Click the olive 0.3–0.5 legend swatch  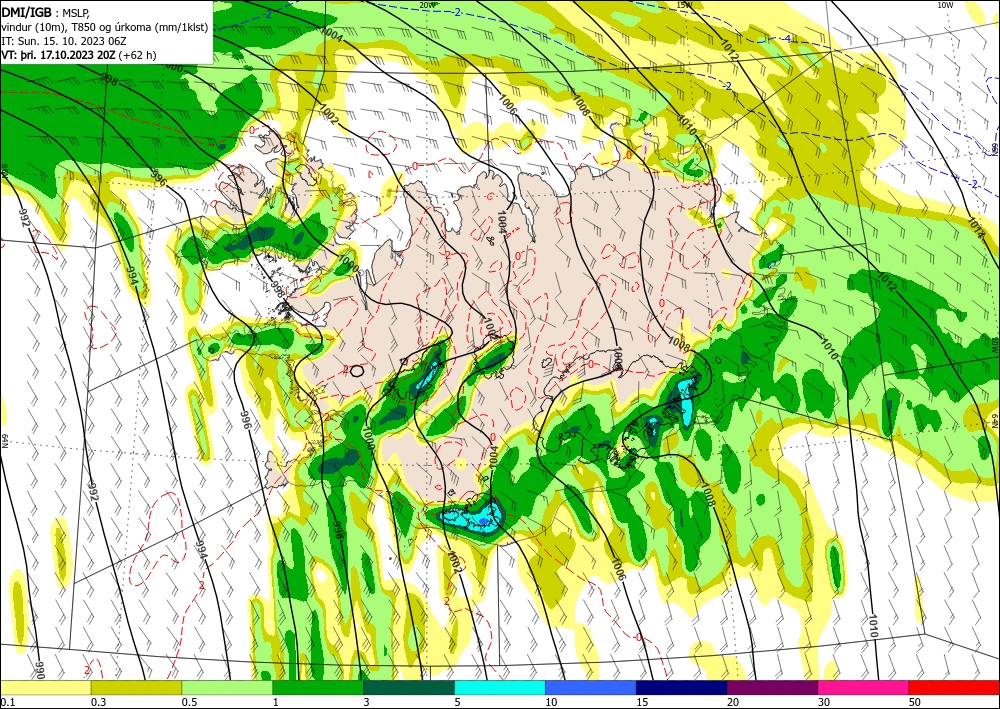pos(136,687)
